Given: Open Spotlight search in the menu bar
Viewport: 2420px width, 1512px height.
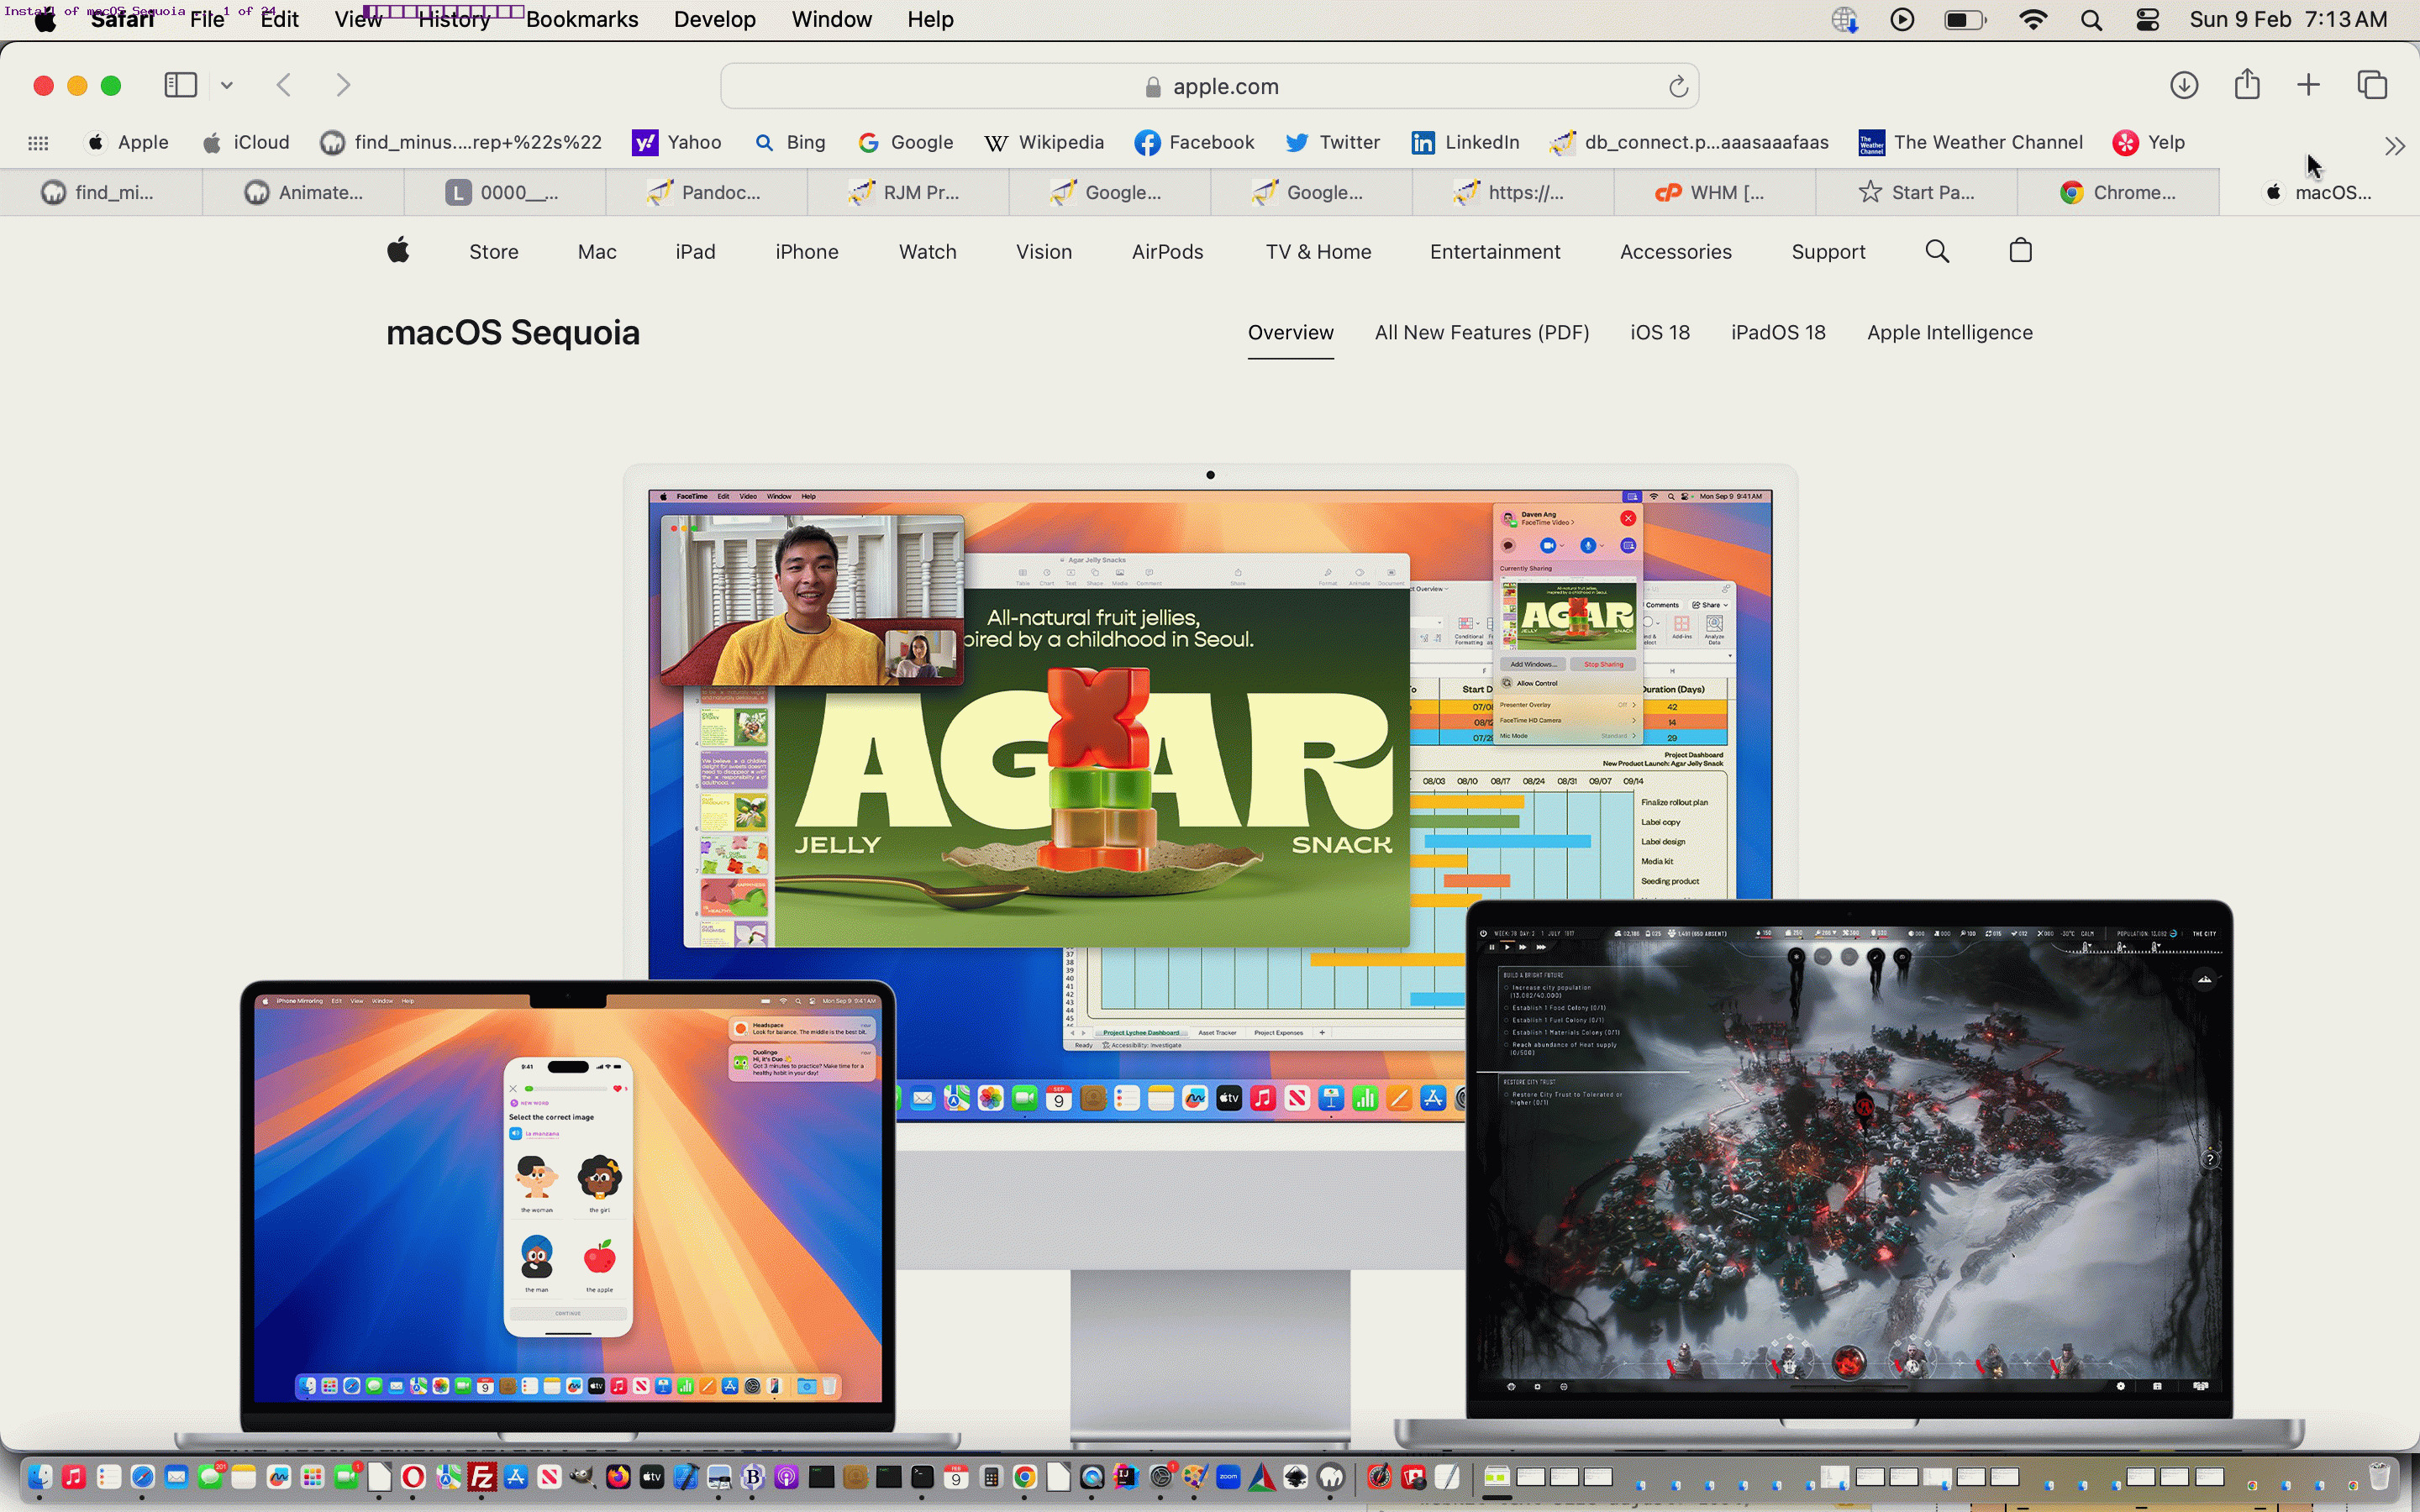Looking at the screenshot, I should click(x=2091, y=20).
